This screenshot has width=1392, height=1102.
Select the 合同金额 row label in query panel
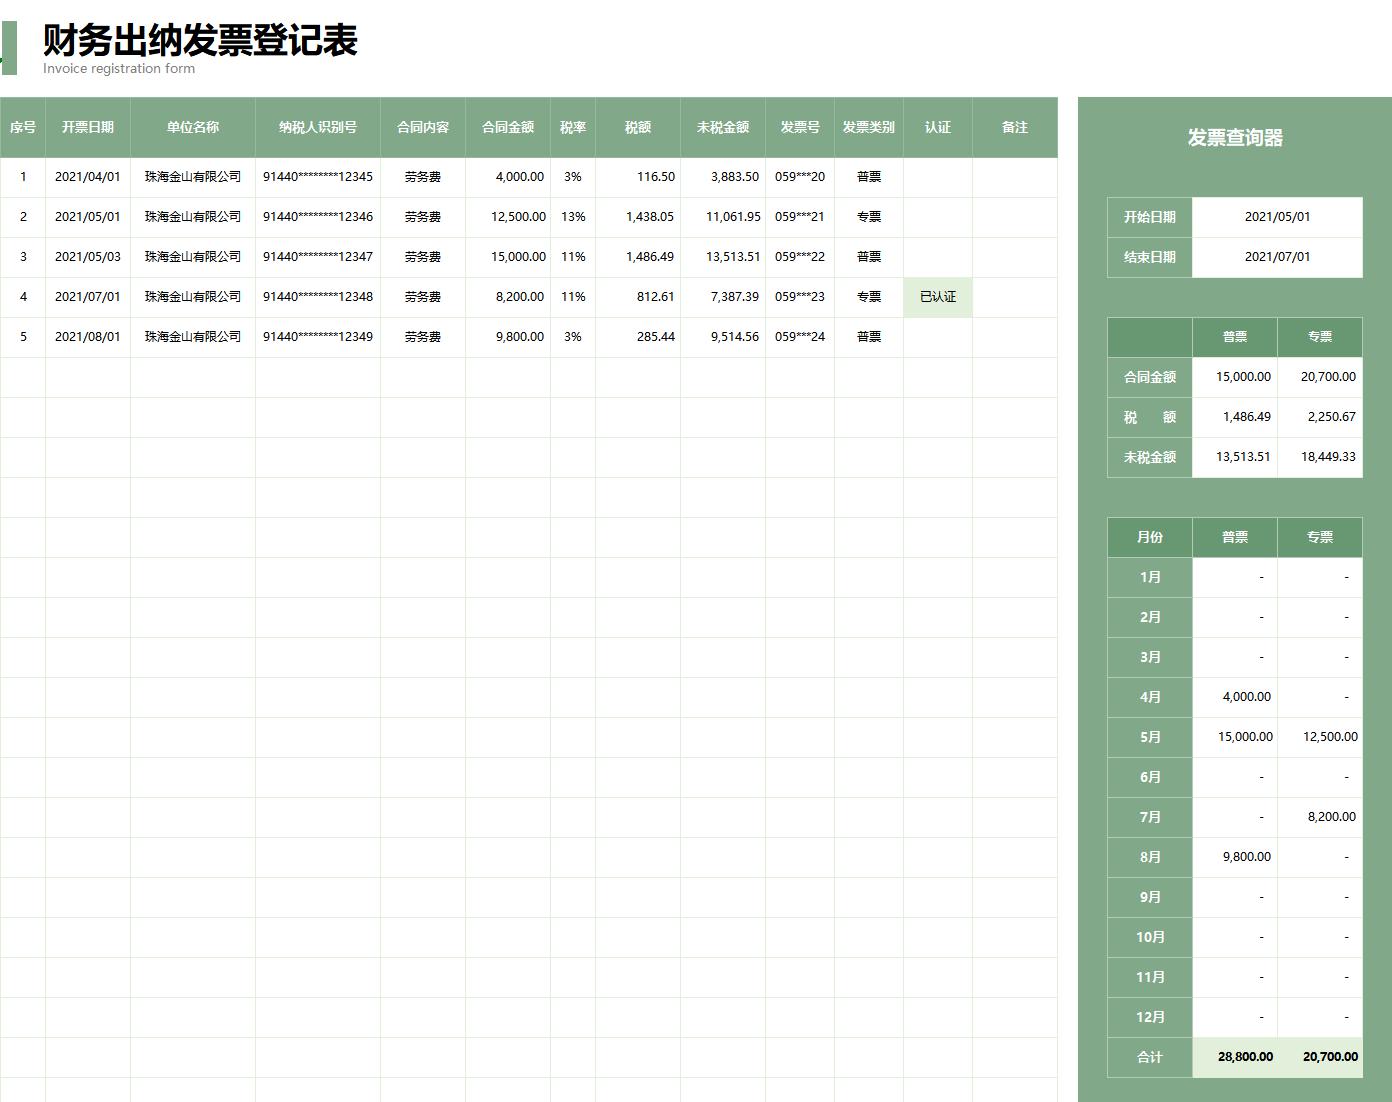coord(1148,377)
